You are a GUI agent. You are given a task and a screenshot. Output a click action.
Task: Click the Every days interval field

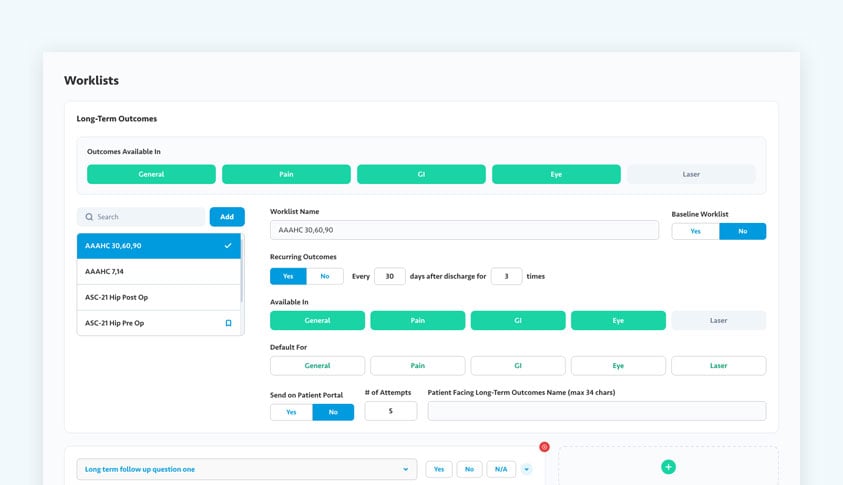[x=390, y=276]
